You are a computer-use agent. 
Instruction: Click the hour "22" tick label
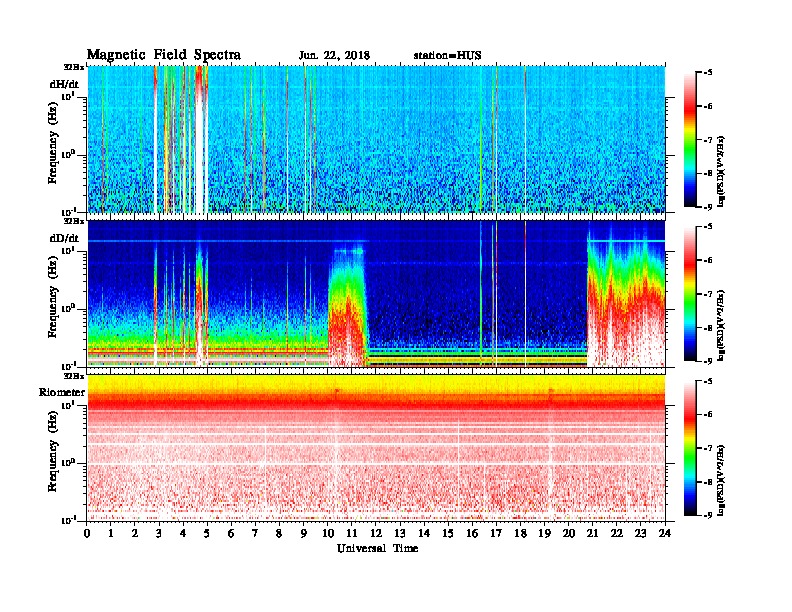(617, 533)
